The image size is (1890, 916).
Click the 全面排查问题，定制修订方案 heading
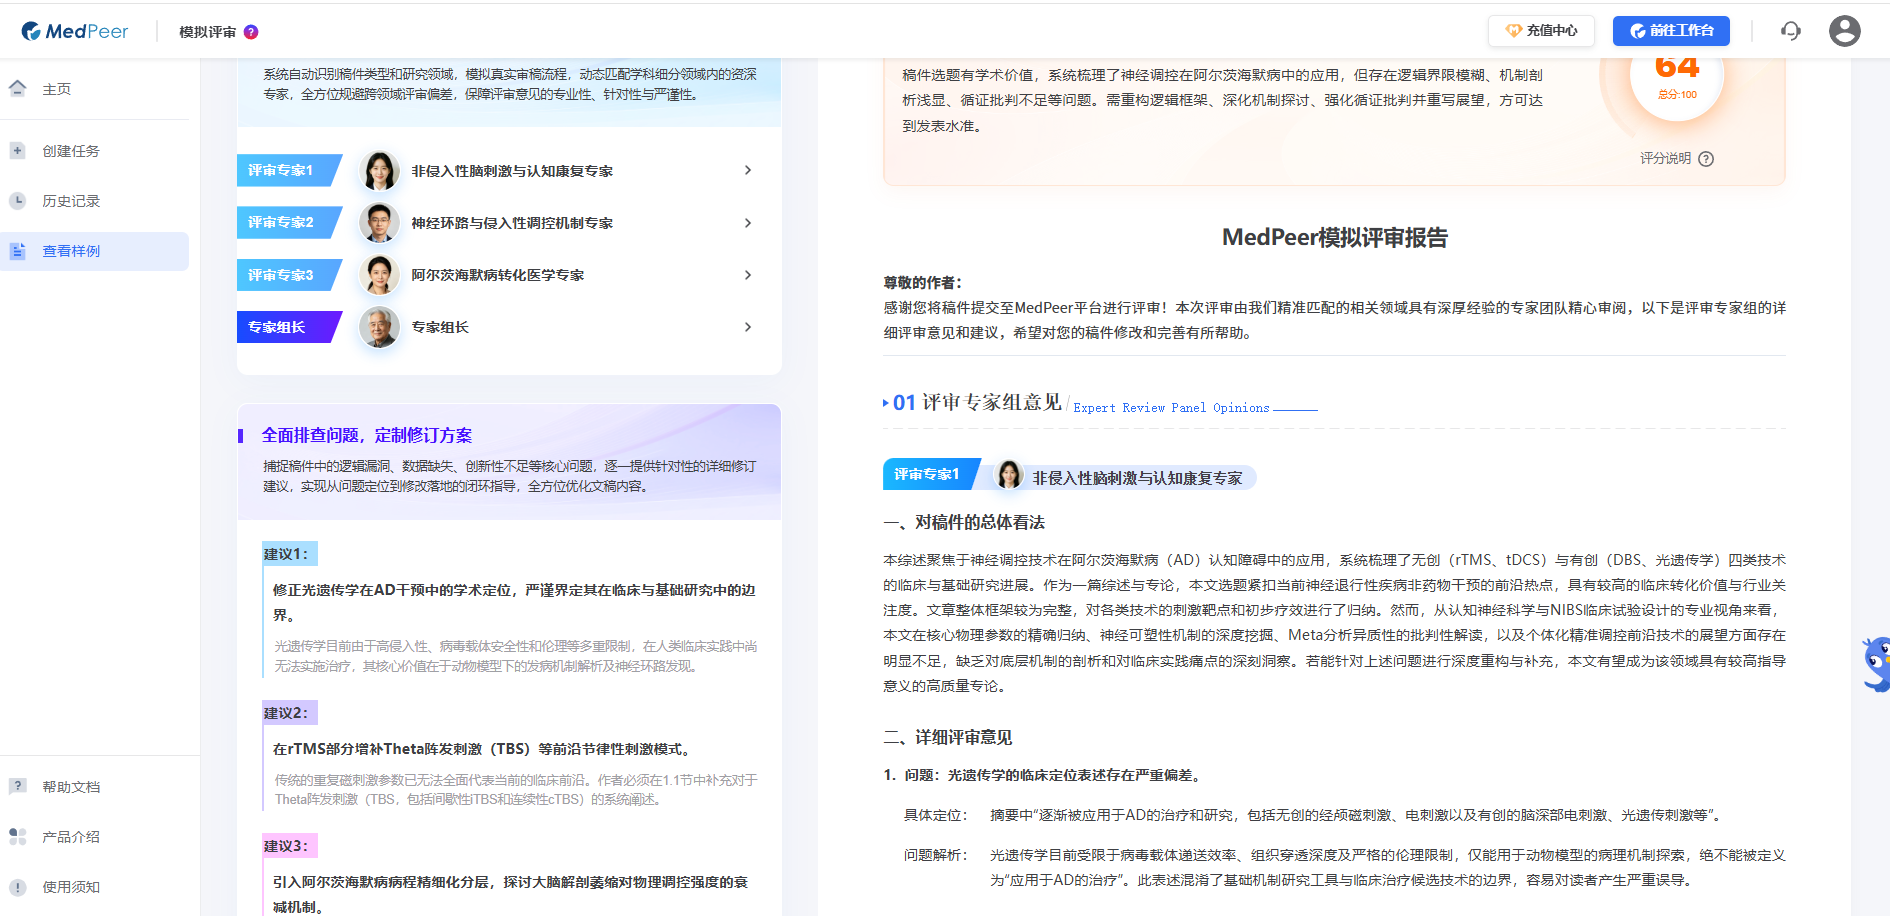click(x=367, y=435)
